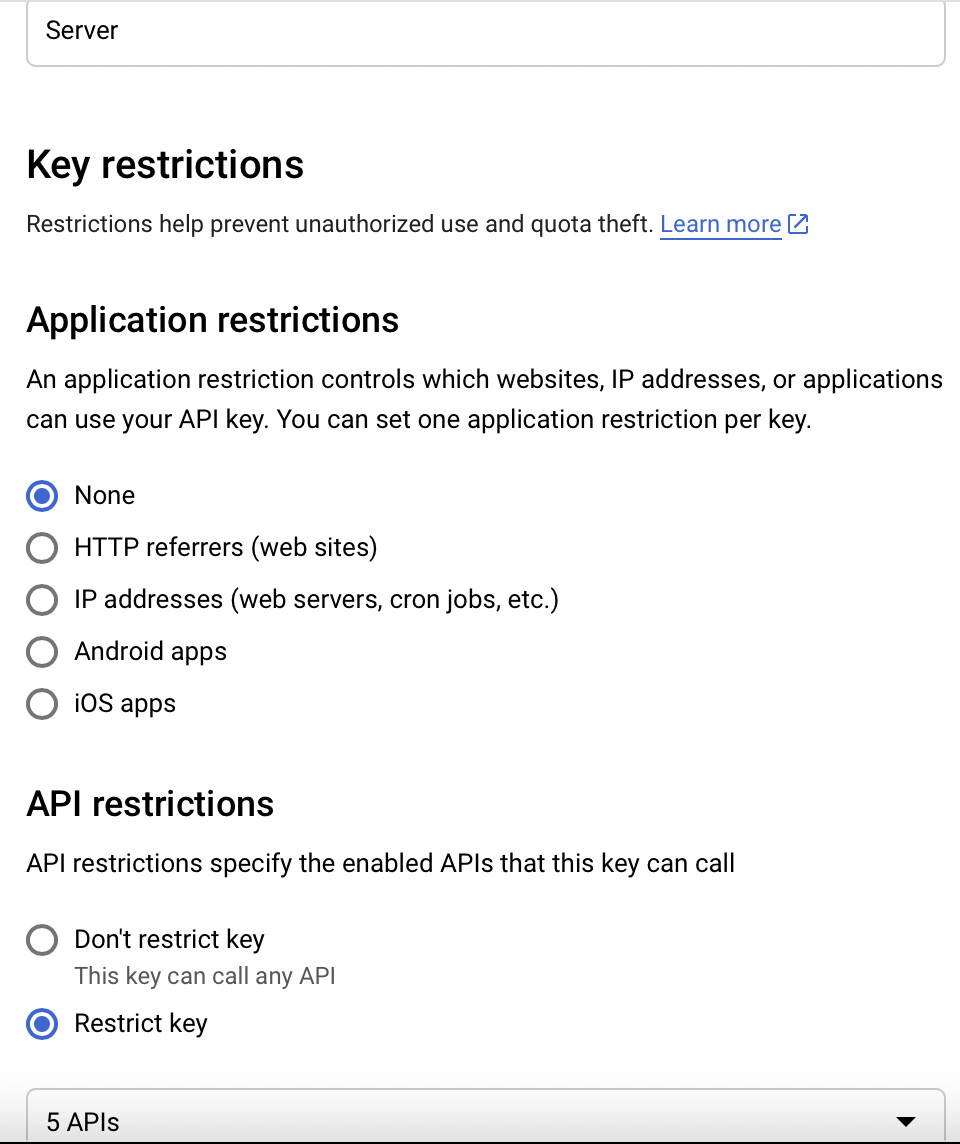This screenshot has width=960, height=1144.
Task: Open the 5 APIs dropdown
Action: [x=486, y=1117]
